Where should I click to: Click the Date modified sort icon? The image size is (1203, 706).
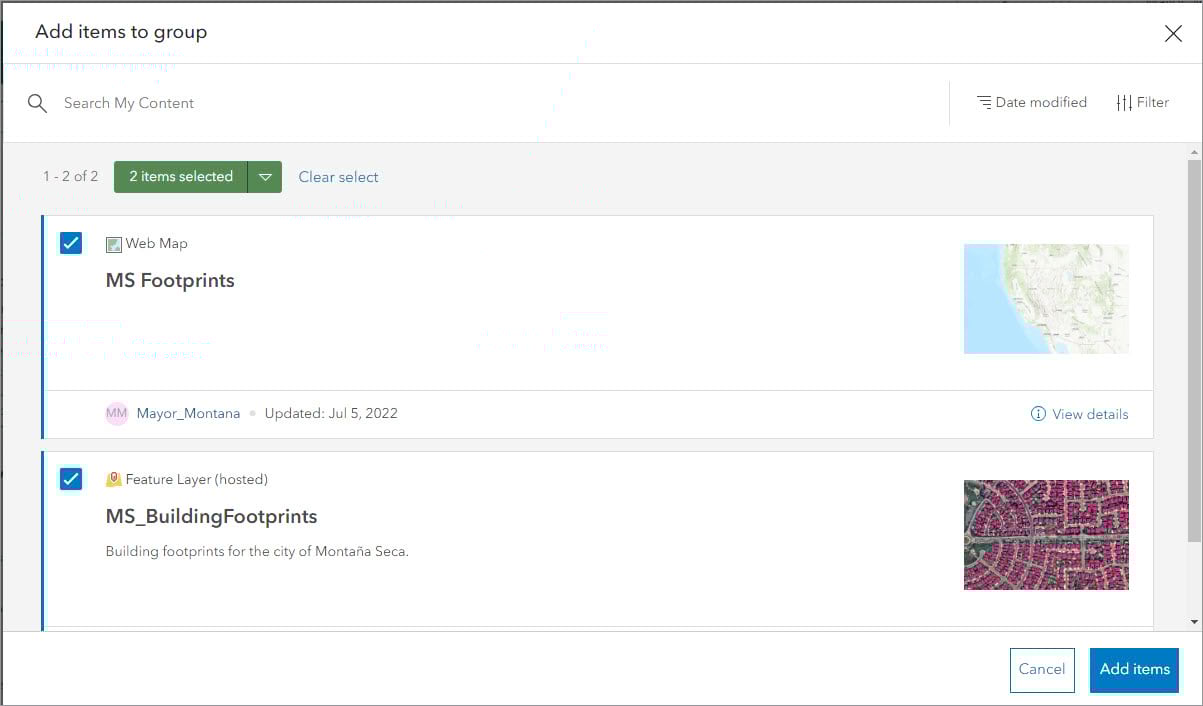click(x=984, y=102)
